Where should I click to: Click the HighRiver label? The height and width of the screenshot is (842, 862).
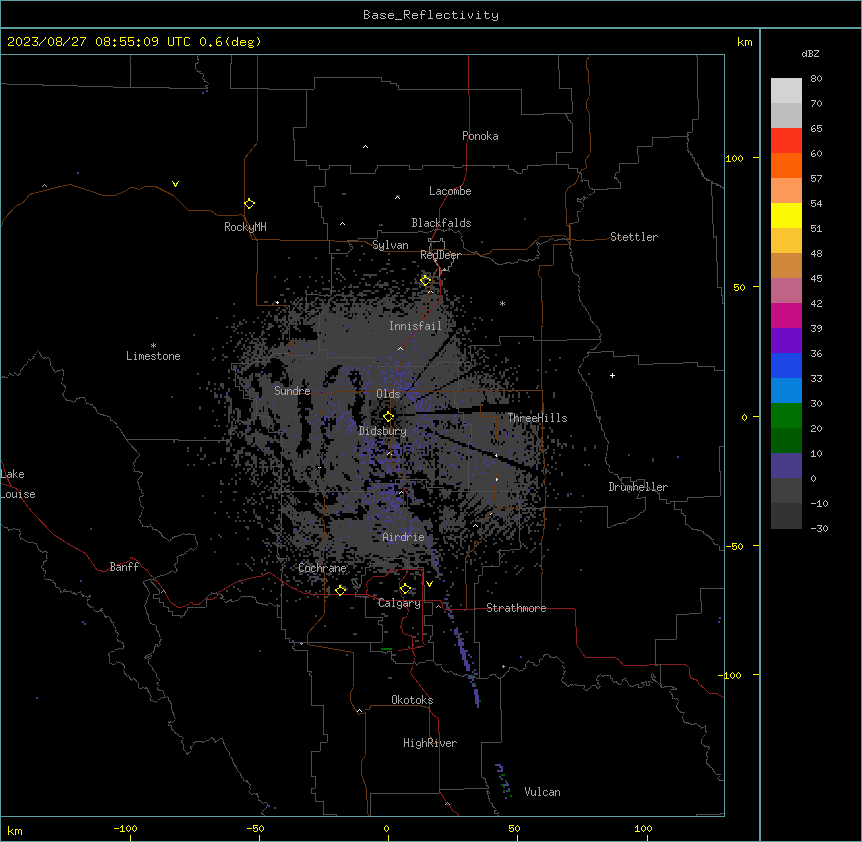pyautogui.click(x=430, y=743)
